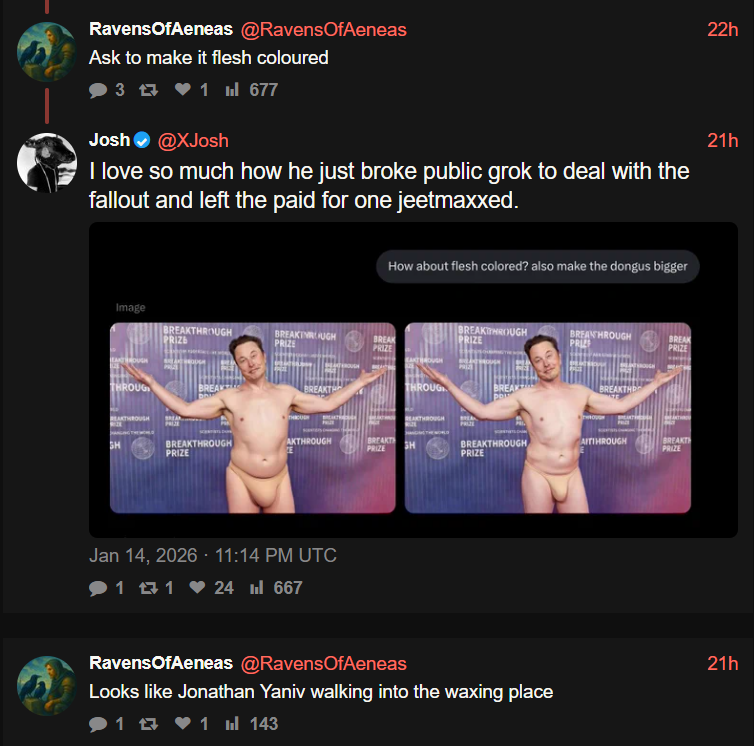754x746 pixels.
Task: Click the views chart icon showing 143
Action: click(x=232, y=724)
